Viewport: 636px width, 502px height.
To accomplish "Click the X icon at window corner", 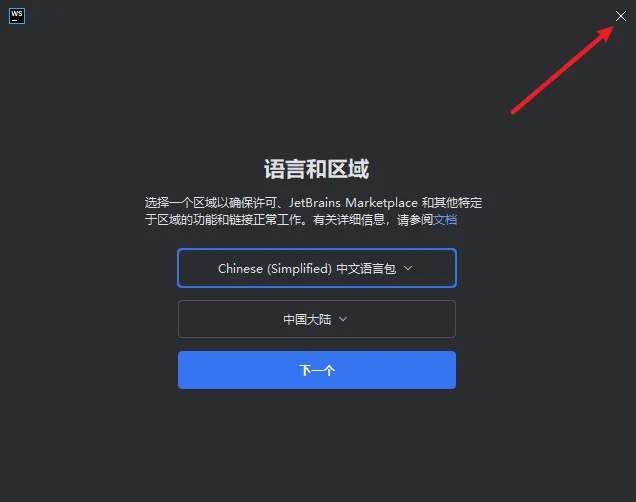I will pos(621,16).
